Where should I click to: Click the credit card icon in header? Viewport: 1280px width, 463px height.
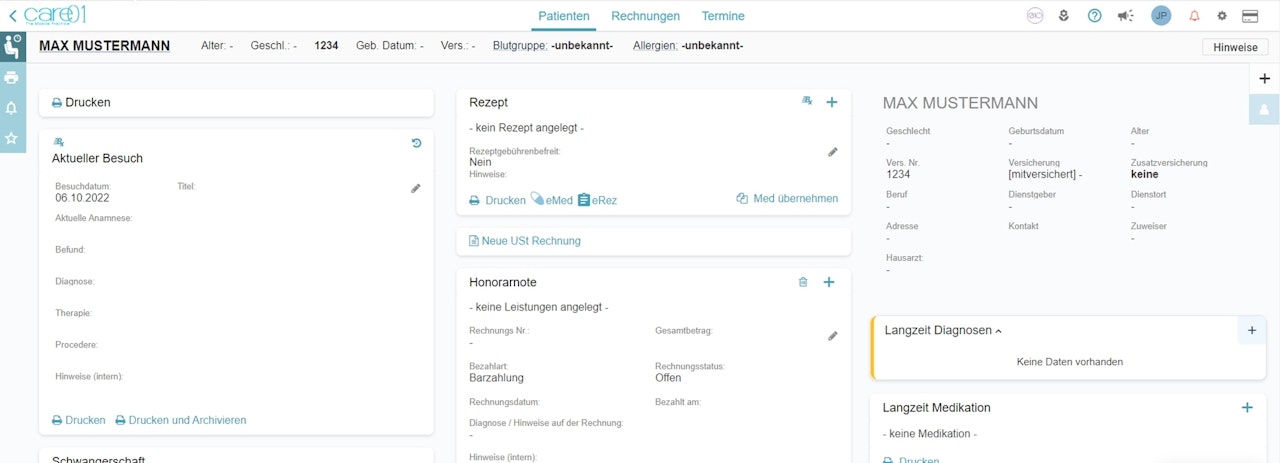point(1249,16)
